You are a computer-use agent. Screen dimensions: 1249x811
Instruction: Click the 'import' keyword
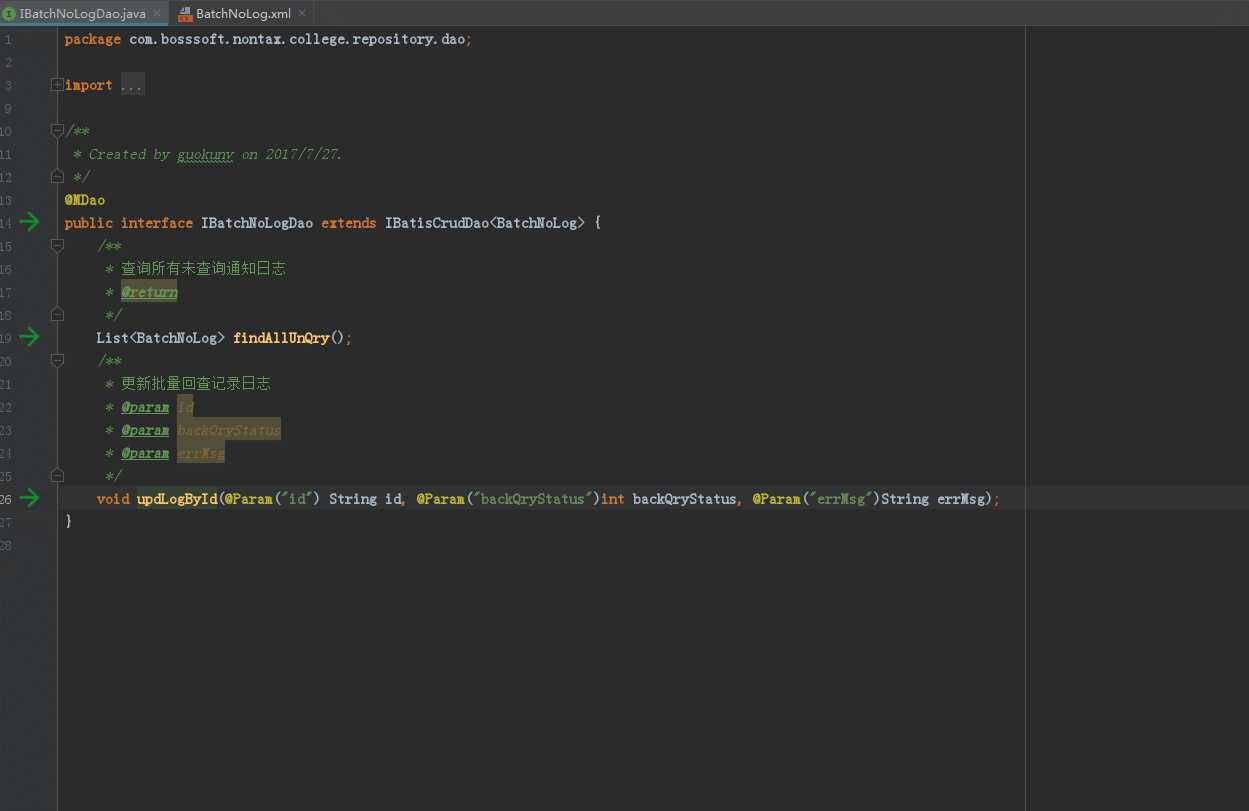click(89, 85)
